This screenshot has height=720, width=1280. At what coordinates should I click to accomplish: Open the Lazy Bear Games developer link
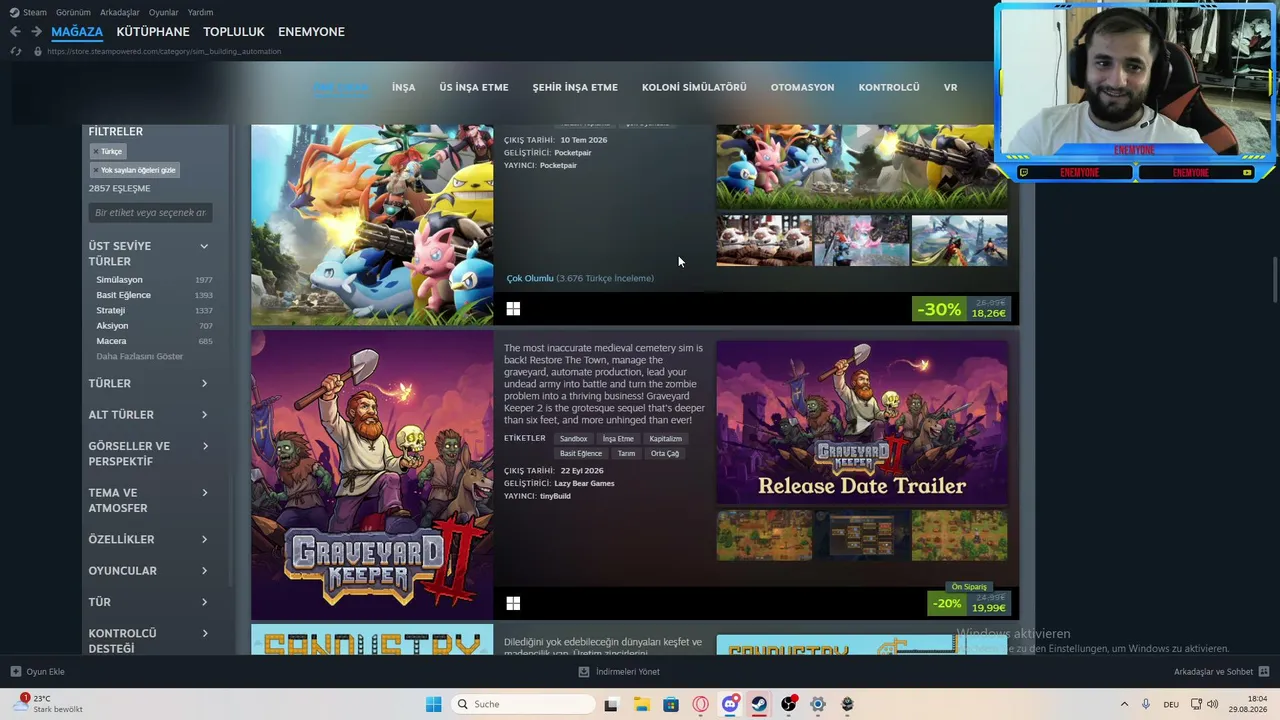tap(584, 483)
